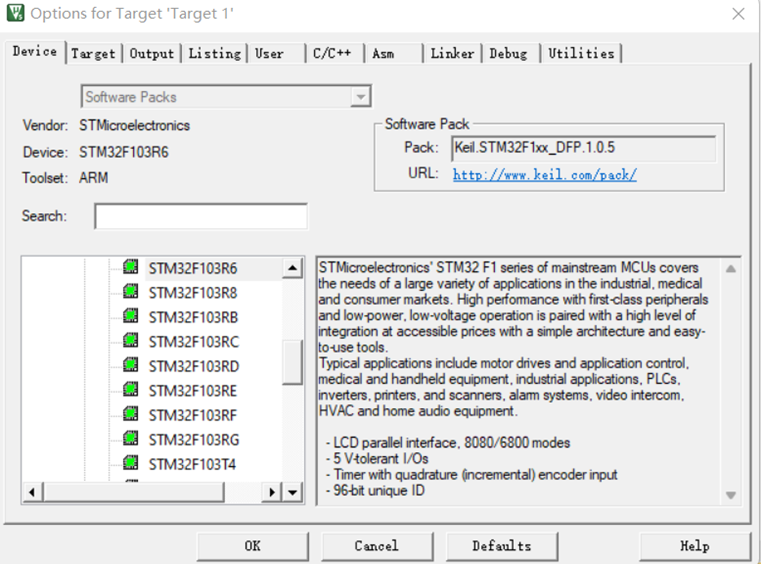Viewport: 761px width, 564px height.
Task: Open the Listing tab
Action: 215,53
